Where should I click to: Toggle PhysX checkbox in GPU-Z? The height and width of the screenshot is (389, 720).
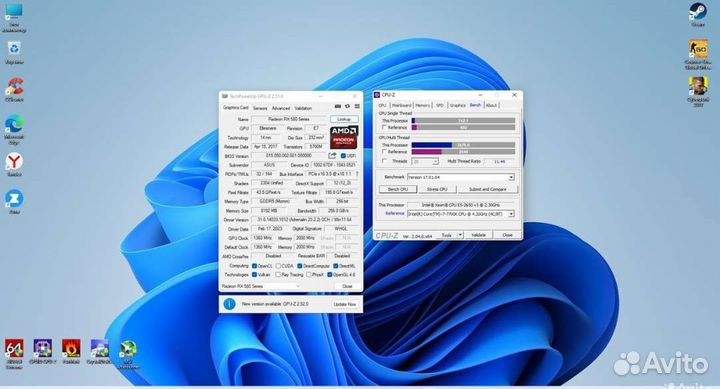[309, 275]
